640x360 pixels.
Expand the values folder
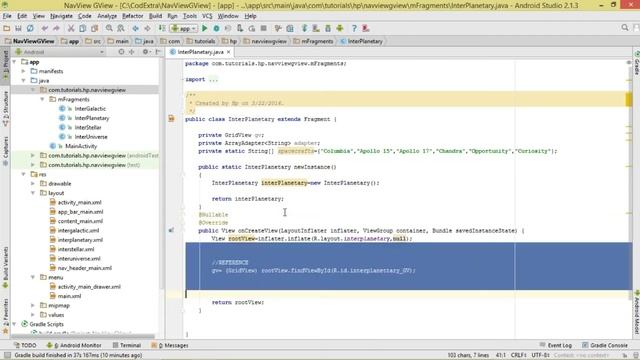point(33,315)
